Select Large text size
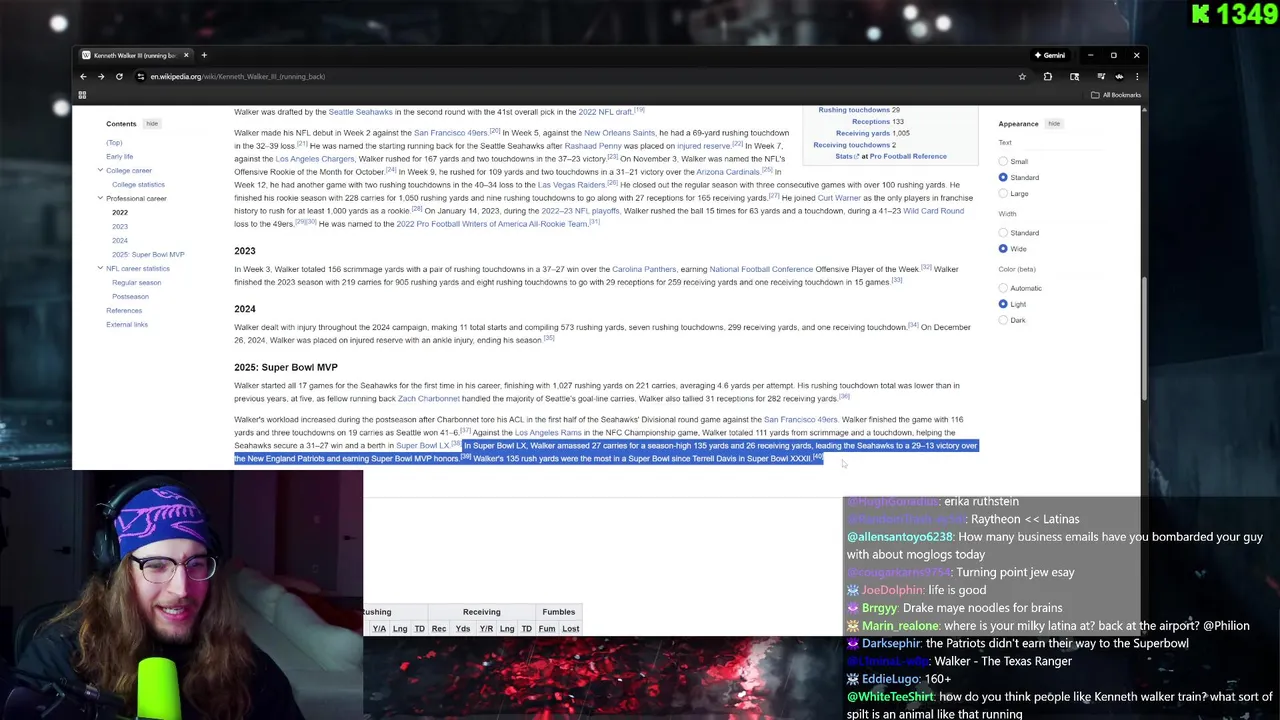Screen dimensions: 1280x720 [1003, 194]
